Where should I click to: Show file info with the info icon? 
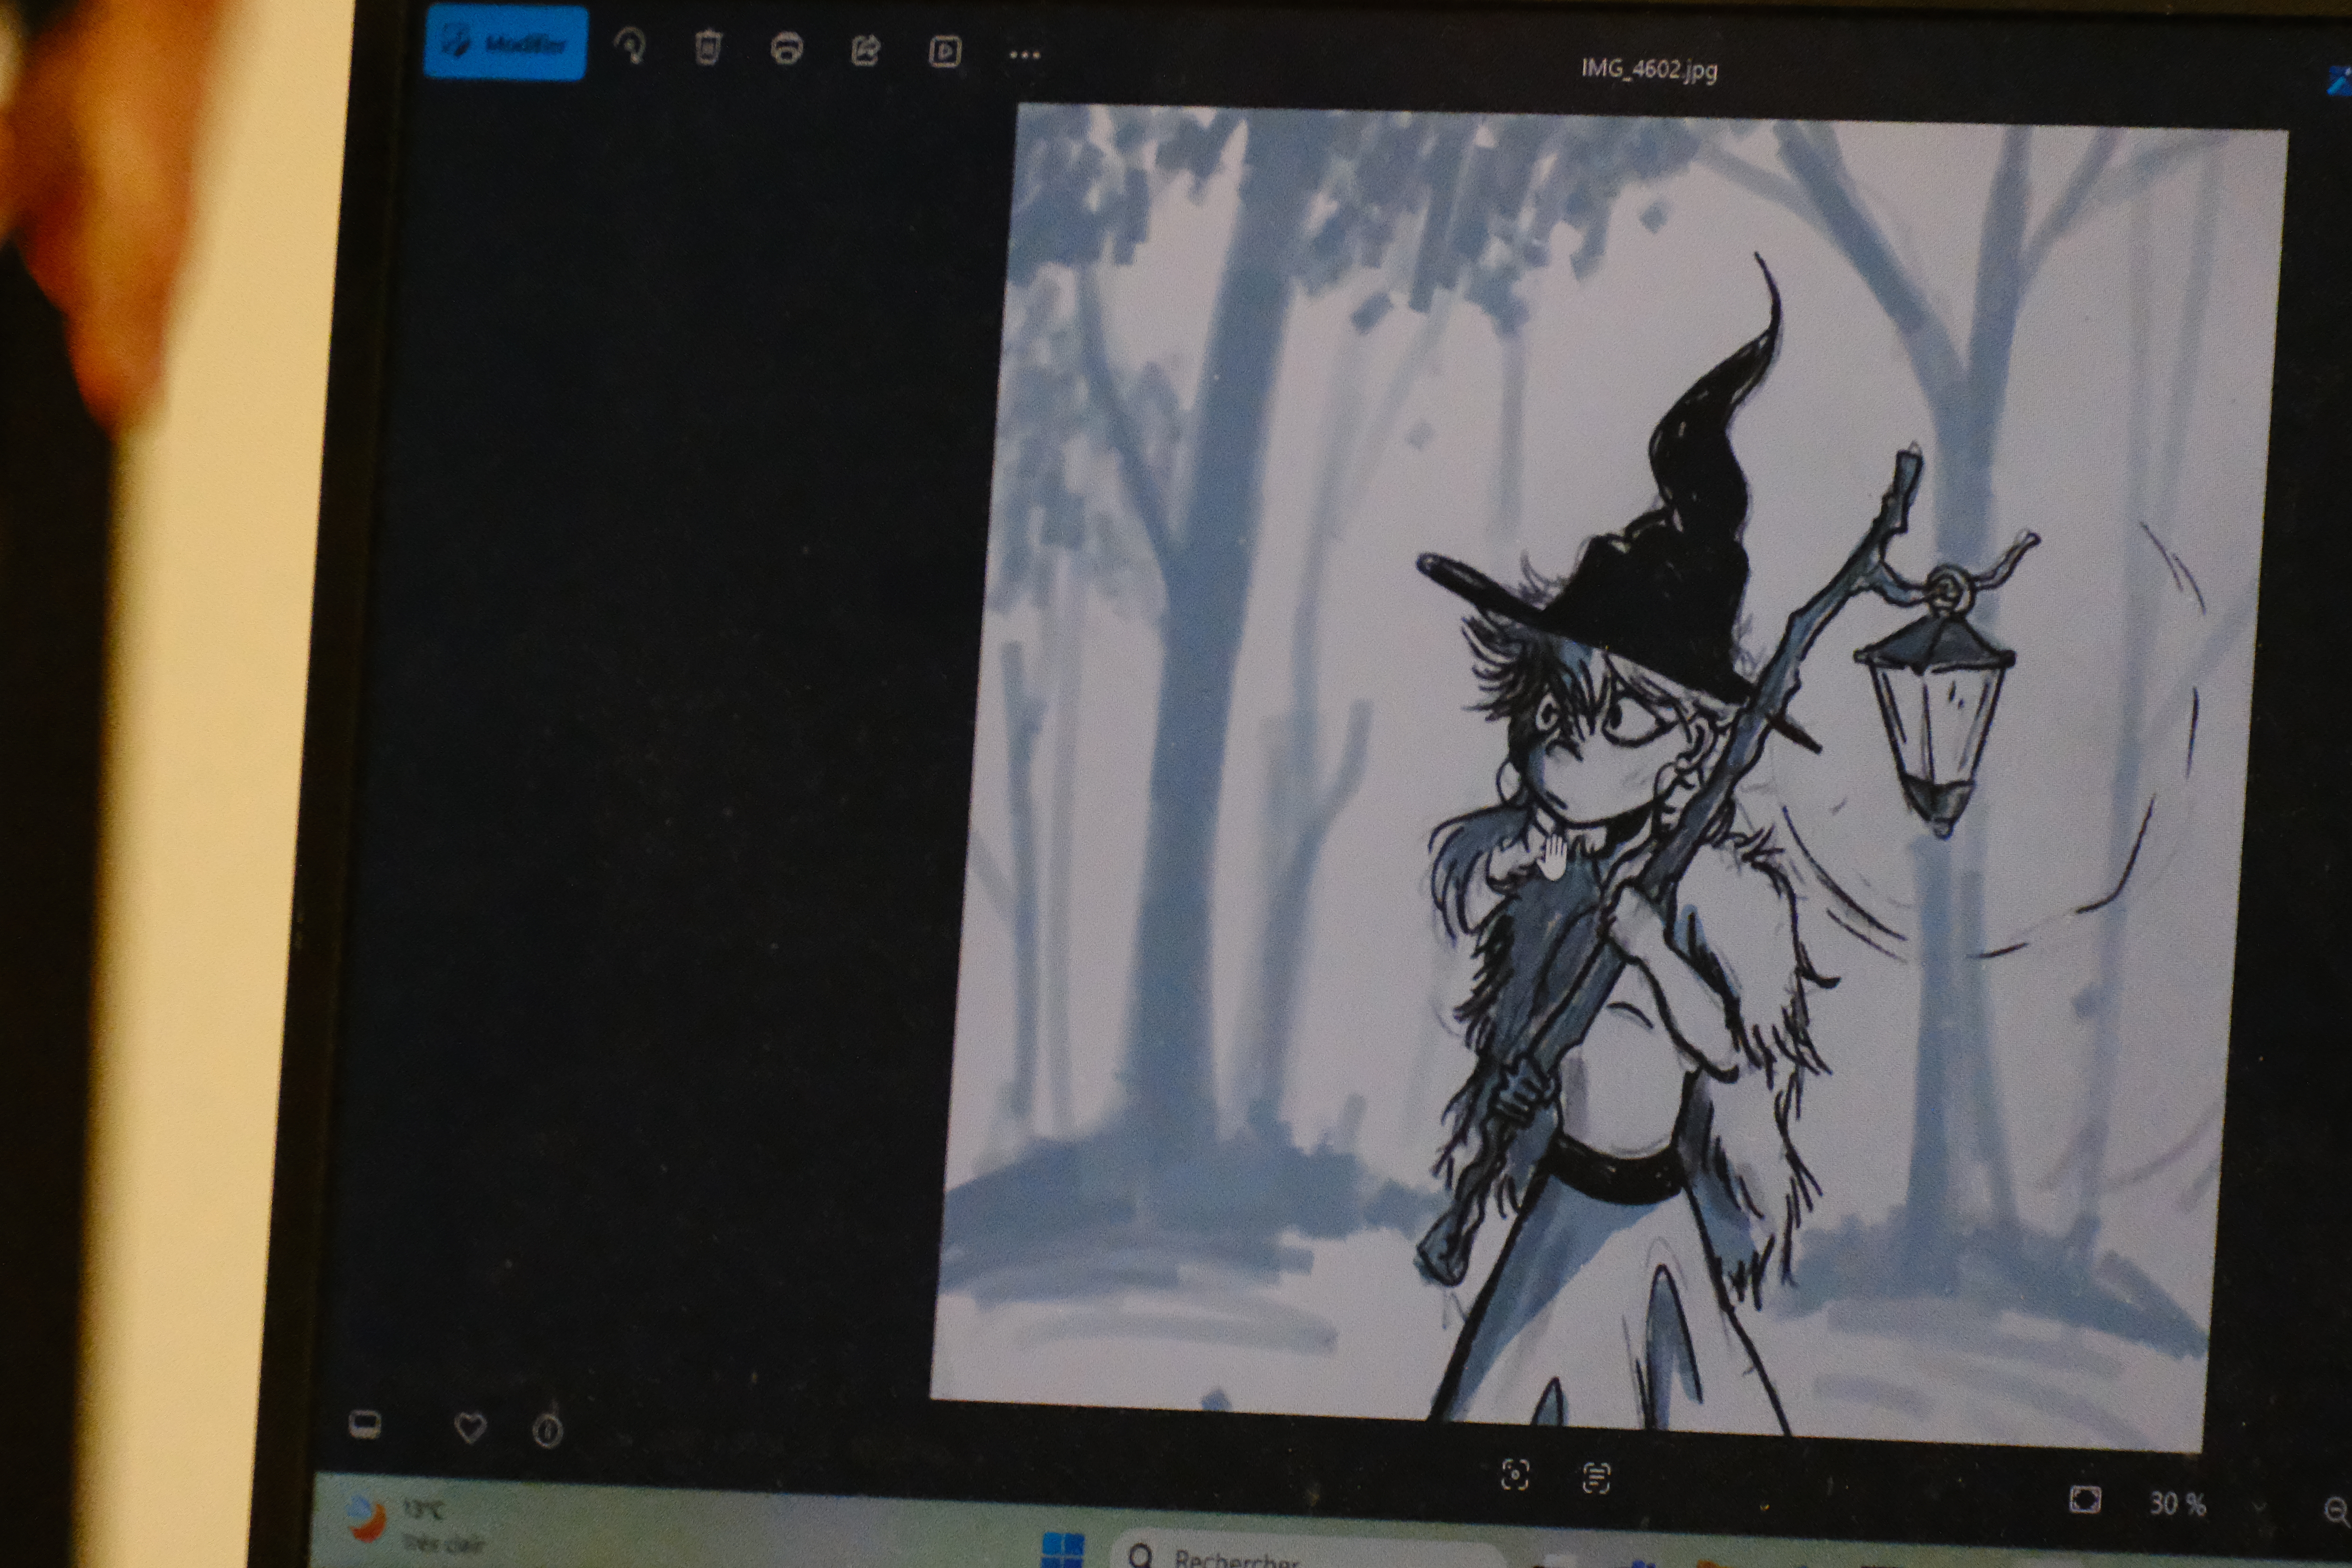(547, 1431)
